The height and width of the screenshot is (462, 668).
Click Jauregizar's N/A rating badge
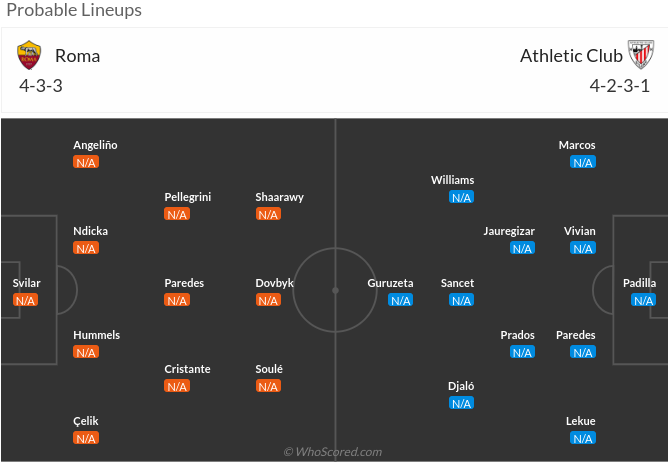point(522,248)
